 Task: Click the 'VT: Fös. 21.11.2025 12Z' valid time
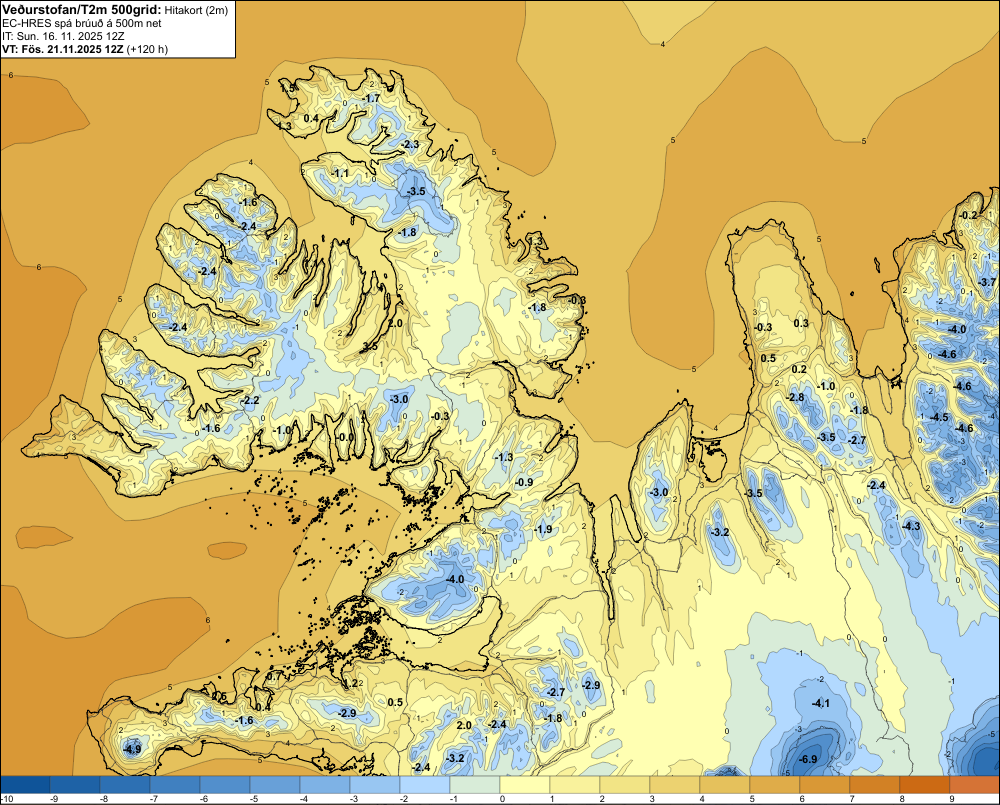[x=62, y=49]
